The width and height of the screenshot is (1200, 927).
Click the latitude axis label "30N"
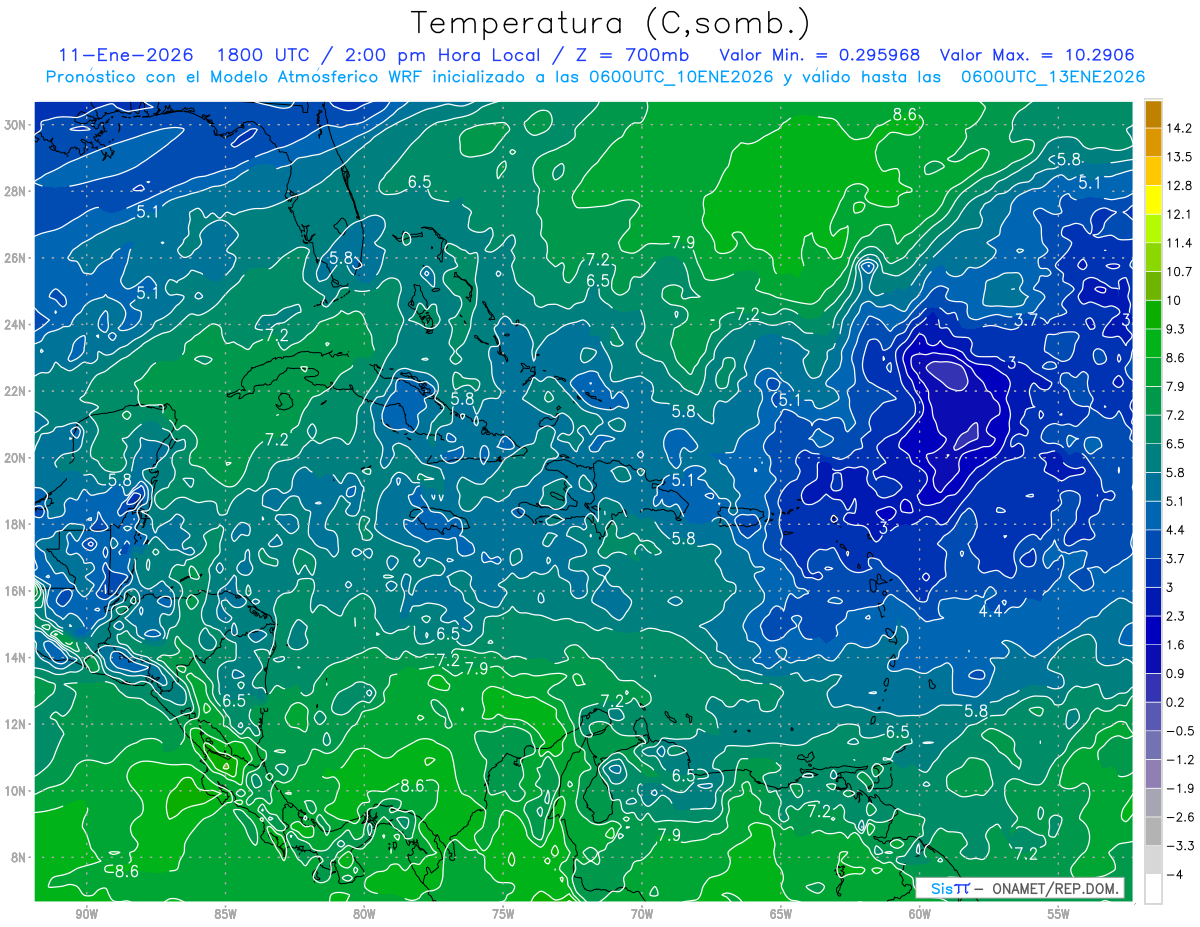(x=16, y=125)
